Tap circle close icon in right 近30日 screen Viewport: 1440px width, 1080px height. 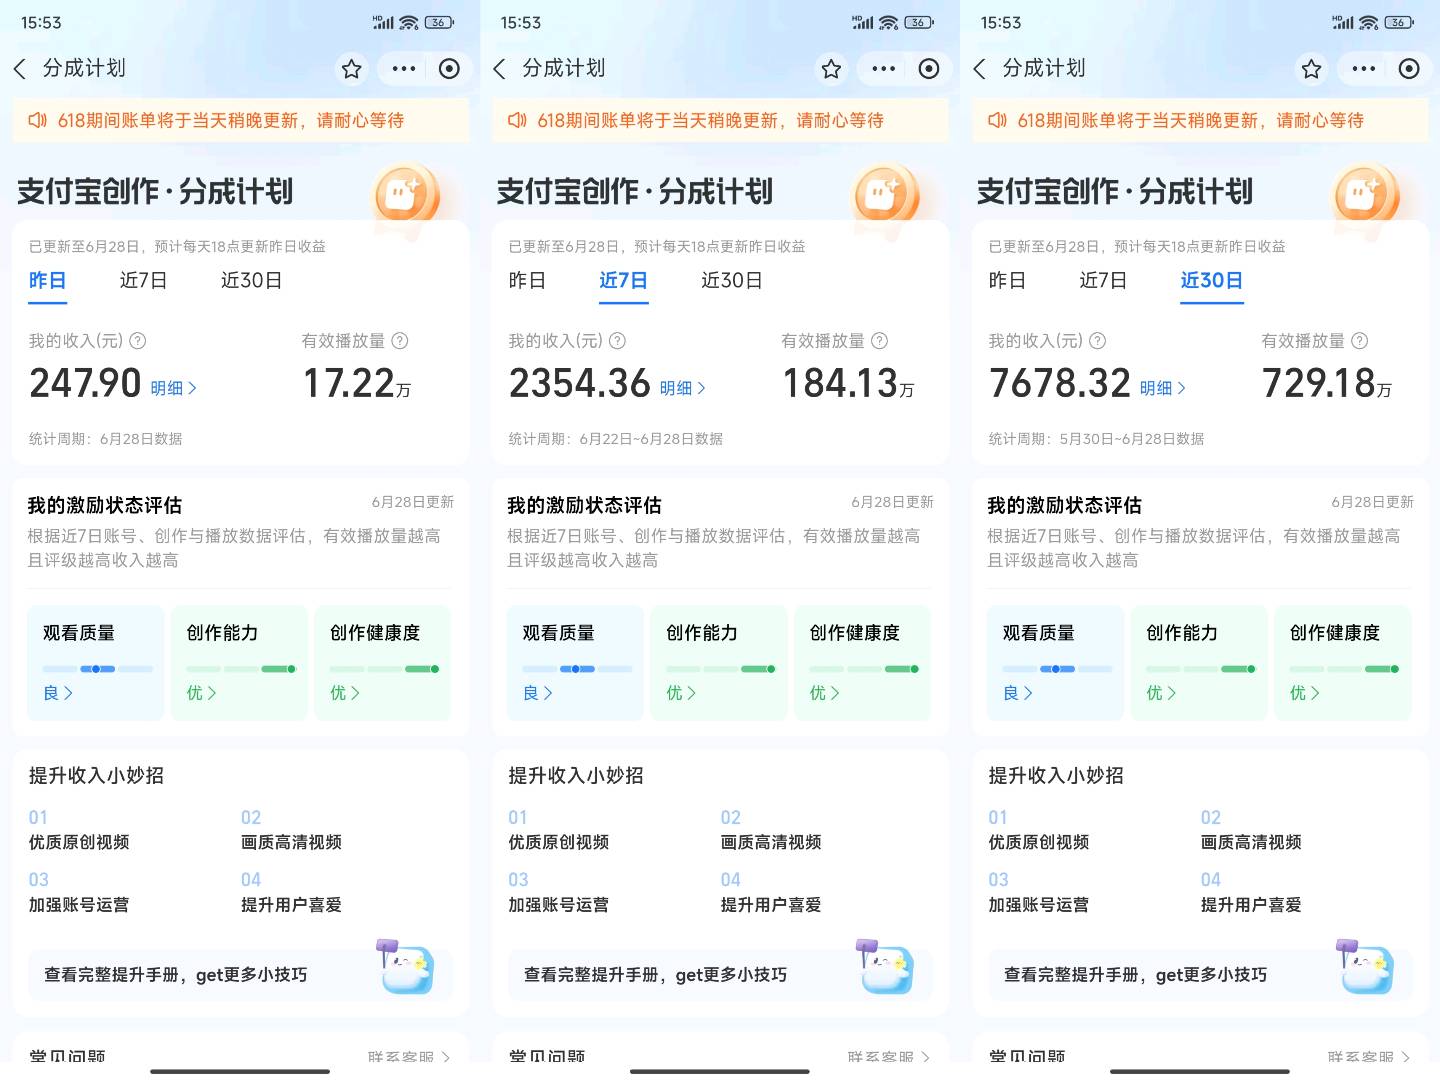[1409, 68]
